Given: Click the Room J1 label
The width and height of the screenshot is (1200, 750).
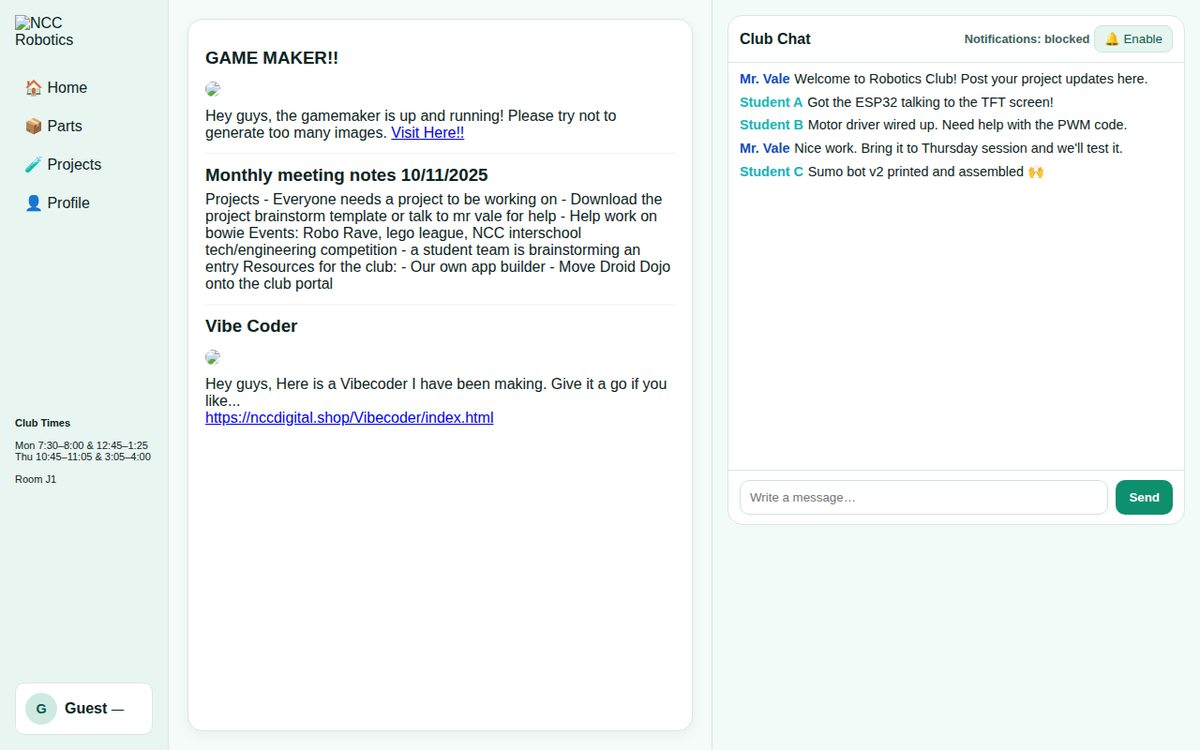Looking at the screenshot, I should click(x=36, y=479).
